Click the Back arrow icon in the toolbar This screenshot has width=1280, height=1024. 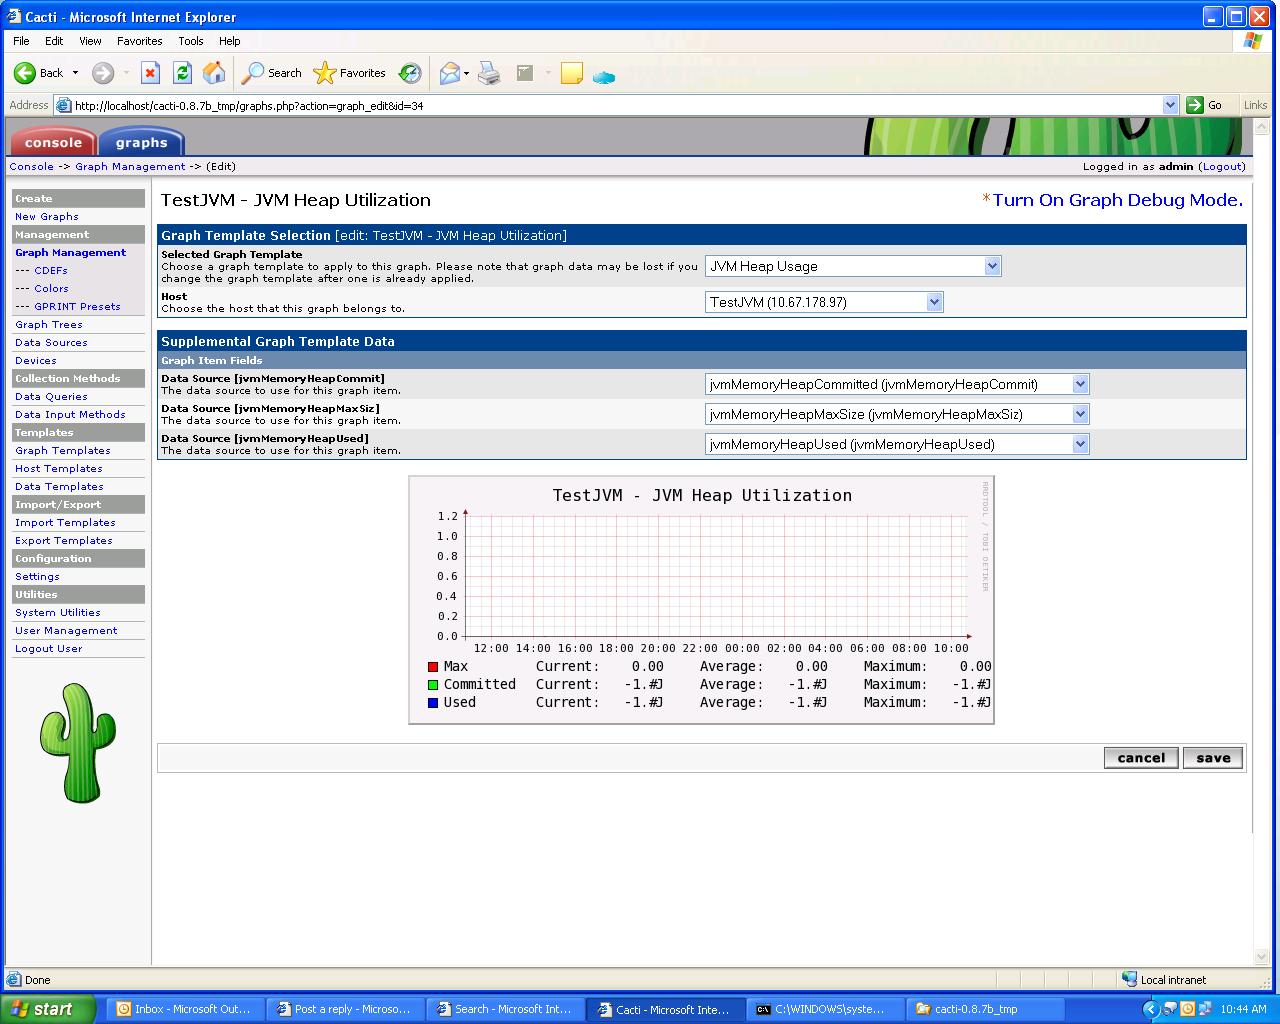[25, 73]
